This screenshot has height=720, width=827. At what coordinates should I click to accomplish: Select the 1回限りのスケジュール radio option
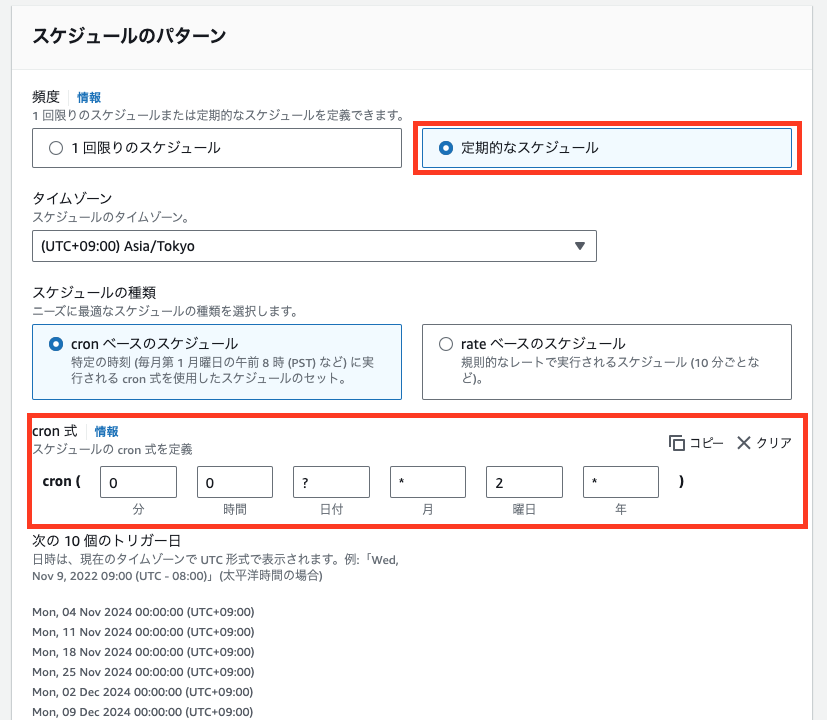tap(56, 148)
